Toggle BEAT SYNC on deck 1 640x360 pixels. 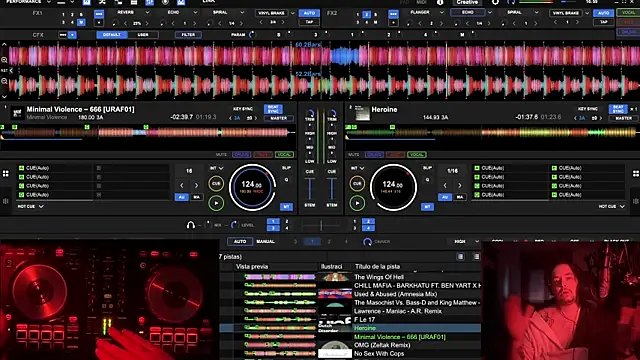point(273,109)
